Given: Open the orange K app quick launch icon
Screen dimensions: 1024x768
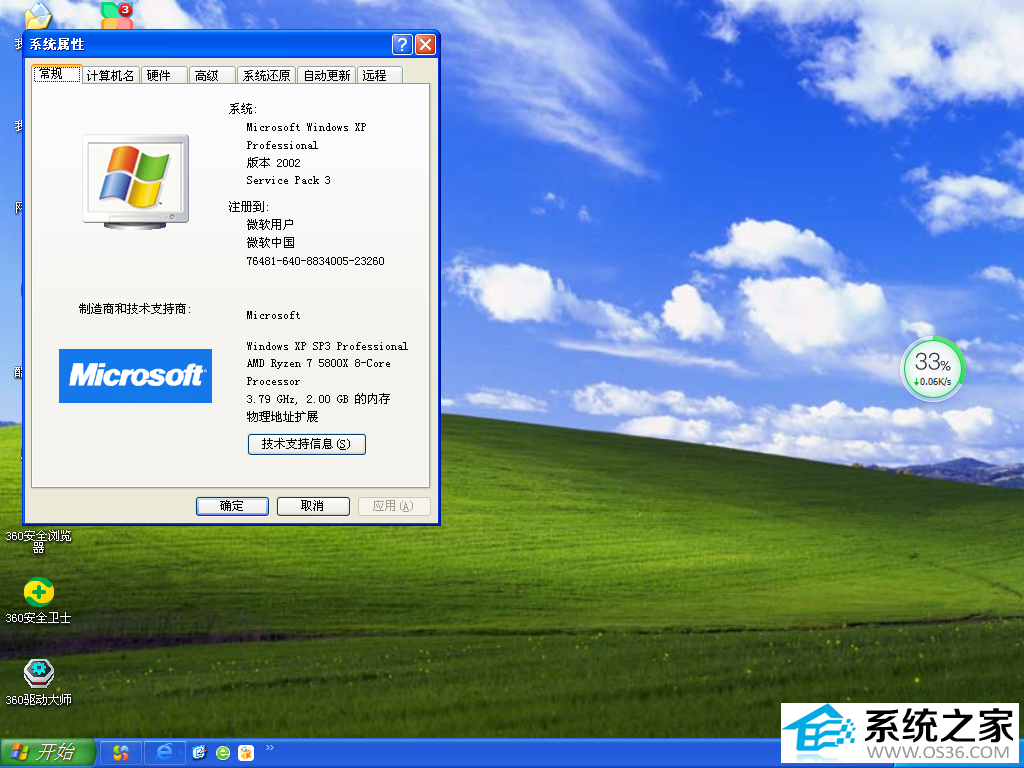Looking at the screenshot, I should [x=246, y=753].
